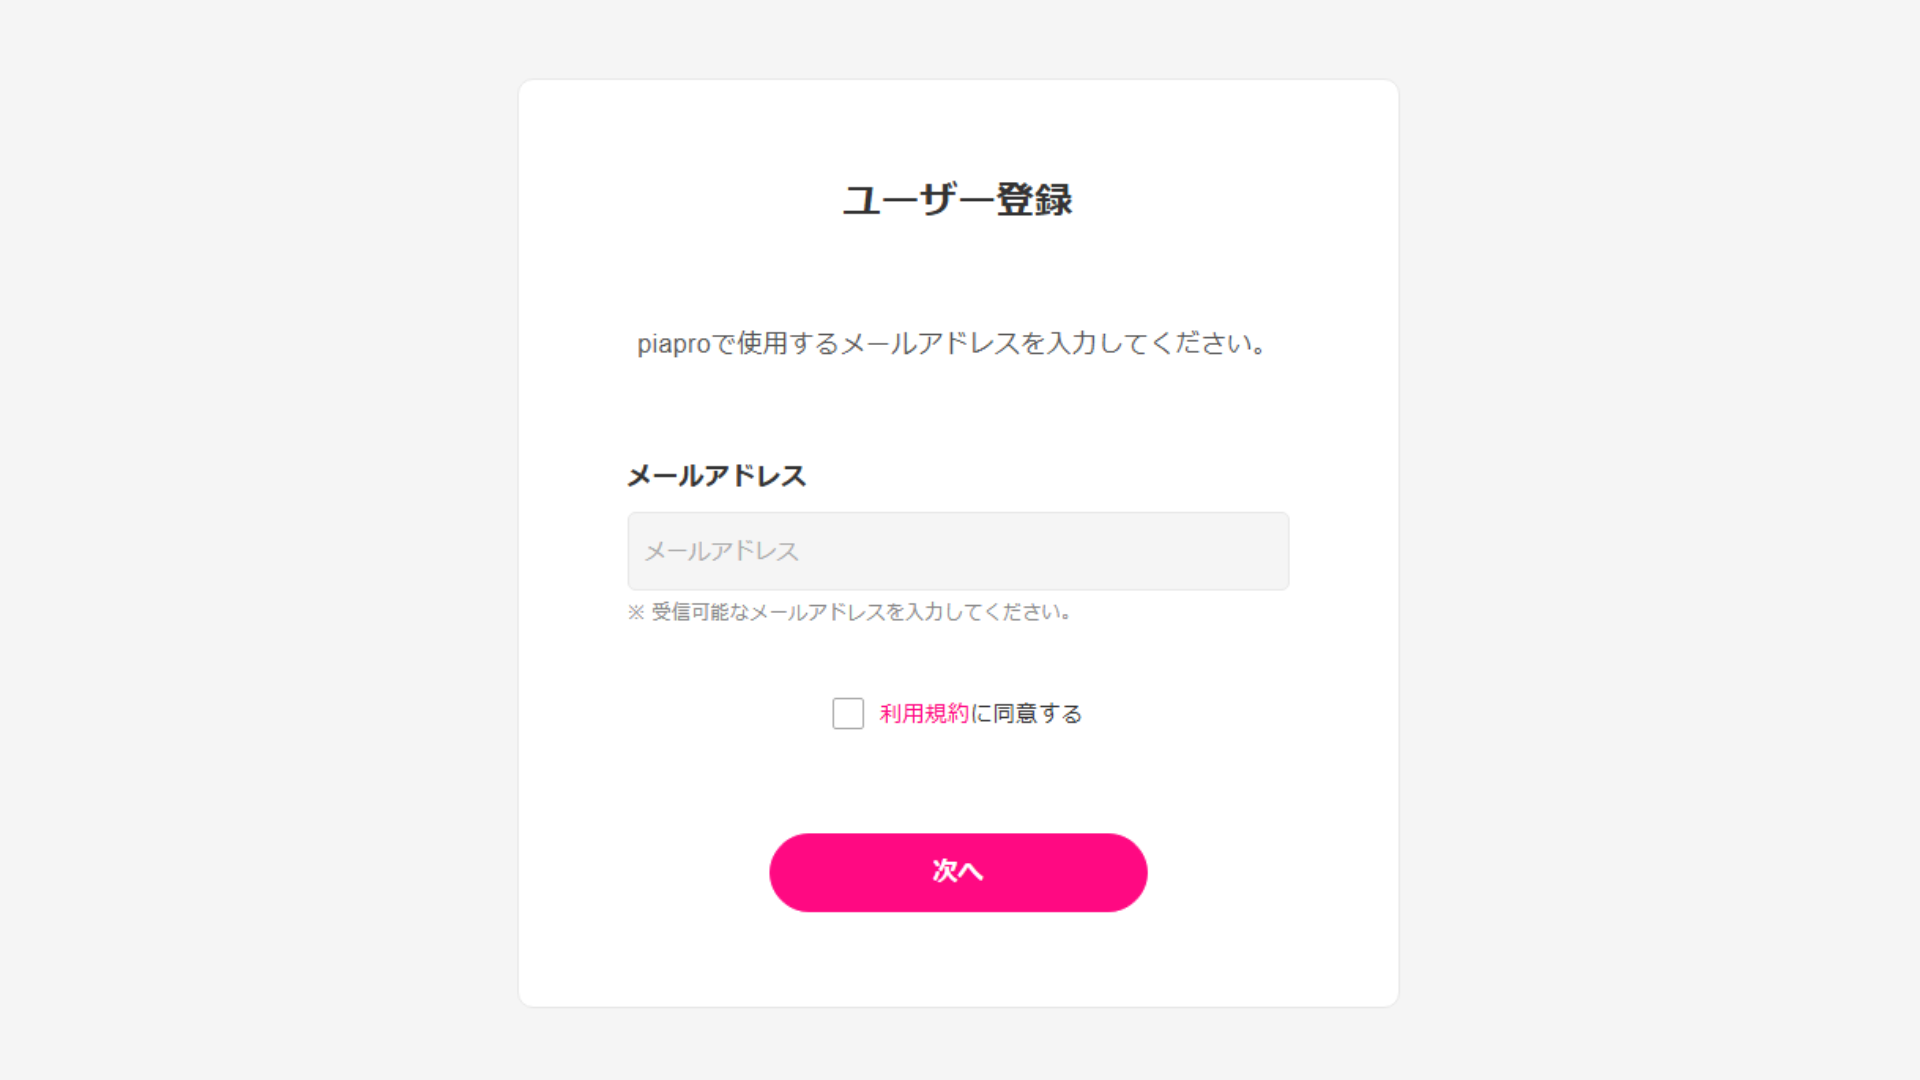1920x1080 pixels.
Task: Click the ※受信可能な hint text
Action: click(x=848, y=613)
